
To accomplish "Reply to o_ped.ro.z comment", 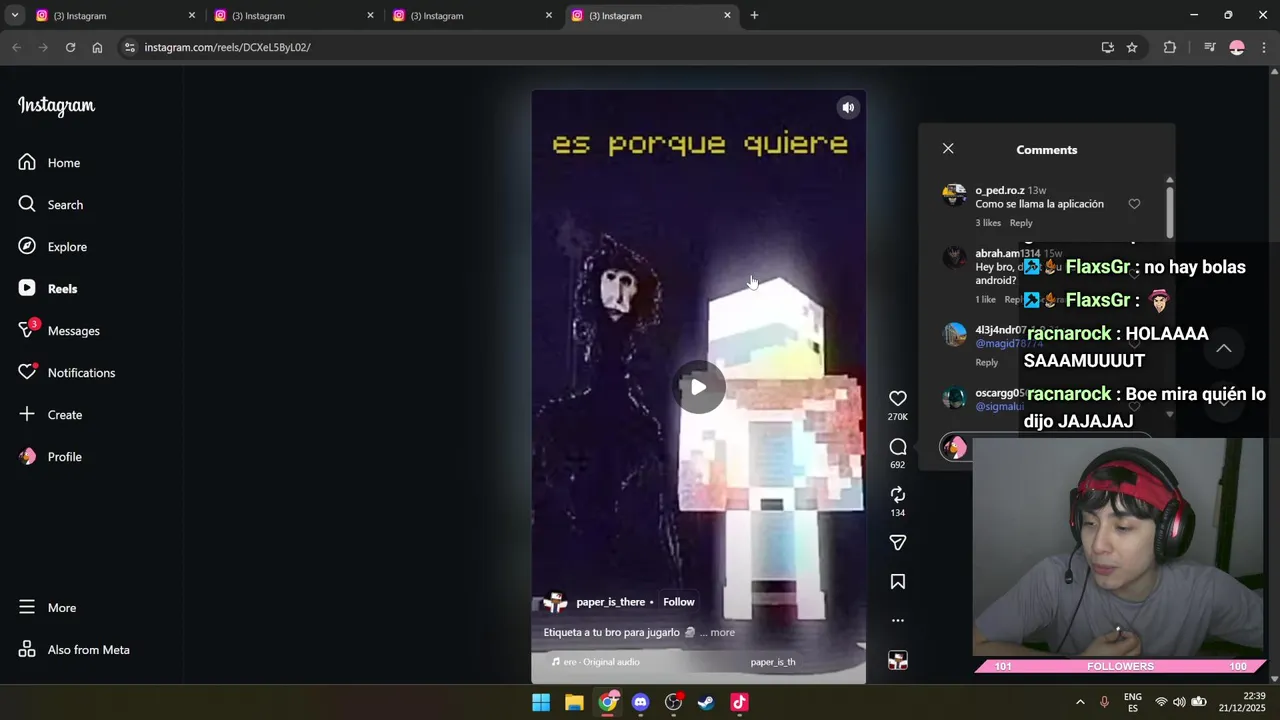I will point(1021,223).
